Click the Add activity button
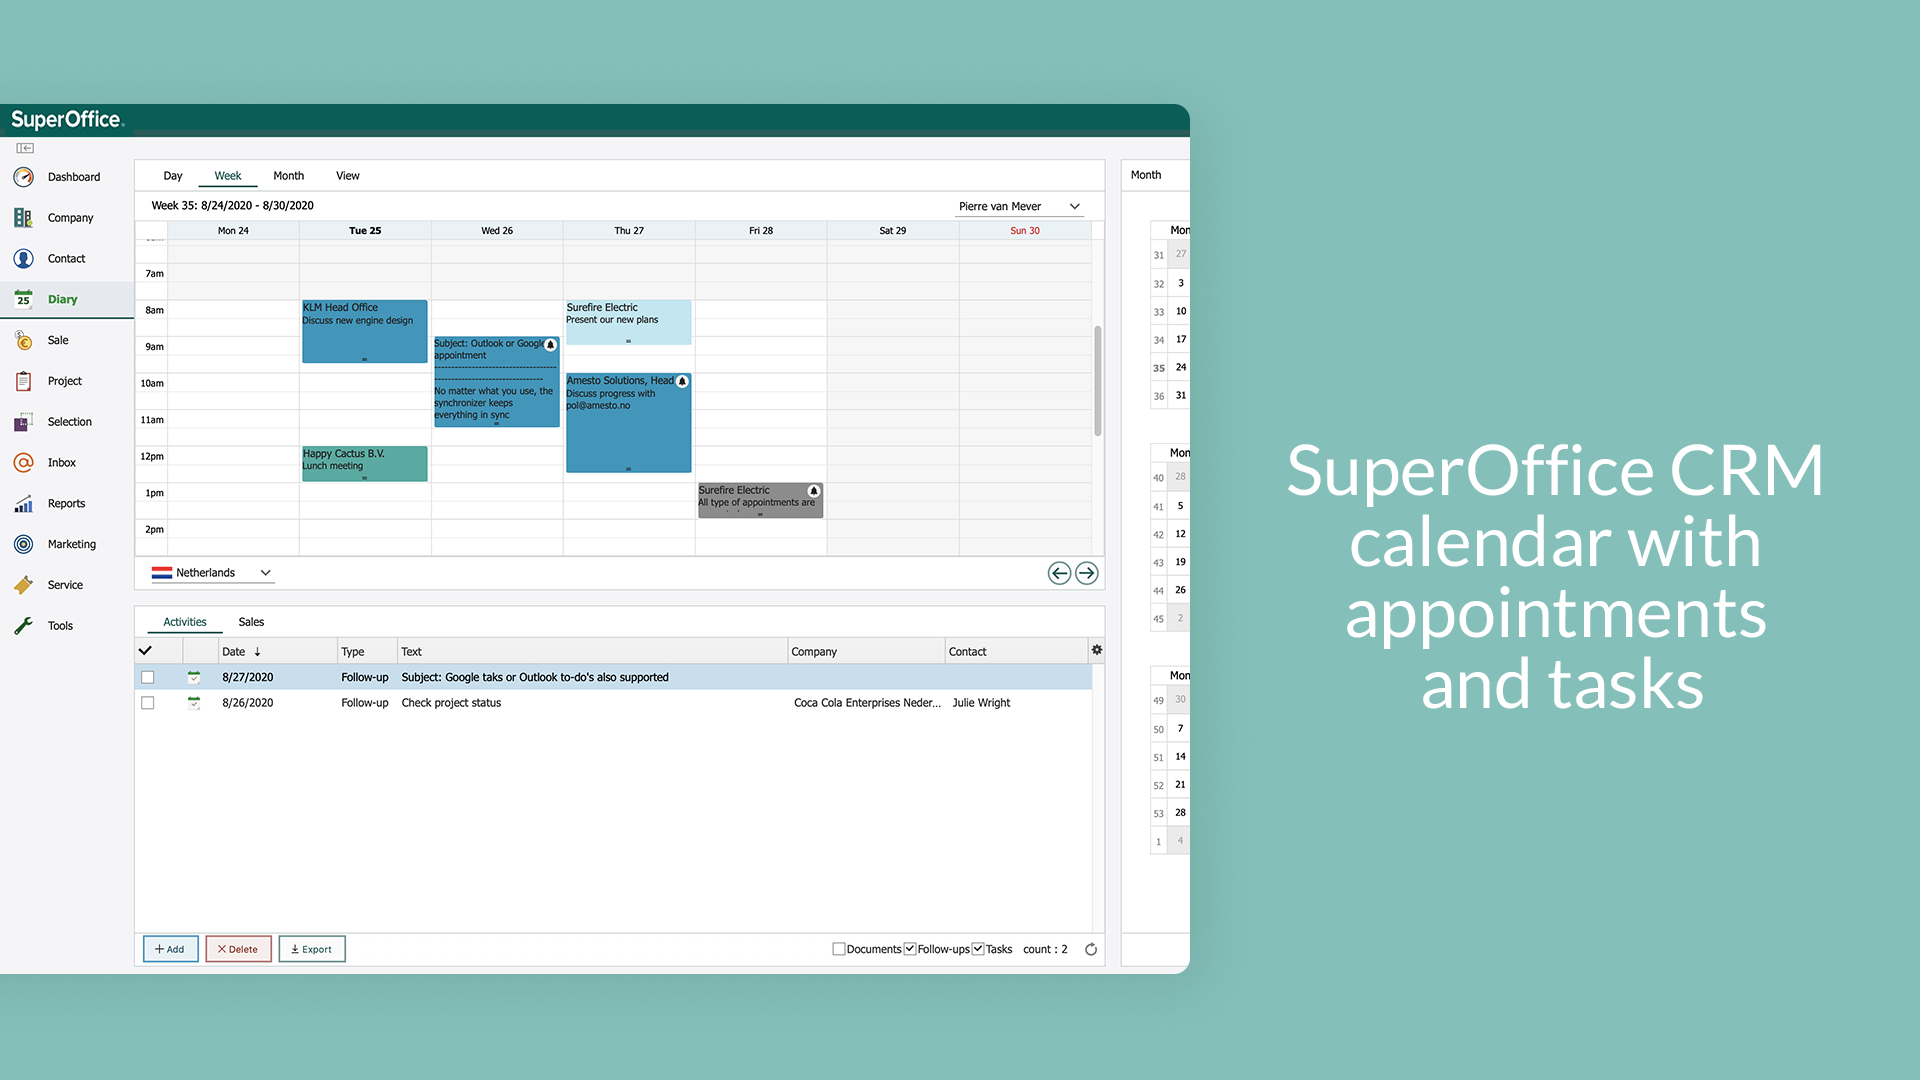This screenshot has height=1080, width=1920. pyautogui.click(x=169, y=948)
